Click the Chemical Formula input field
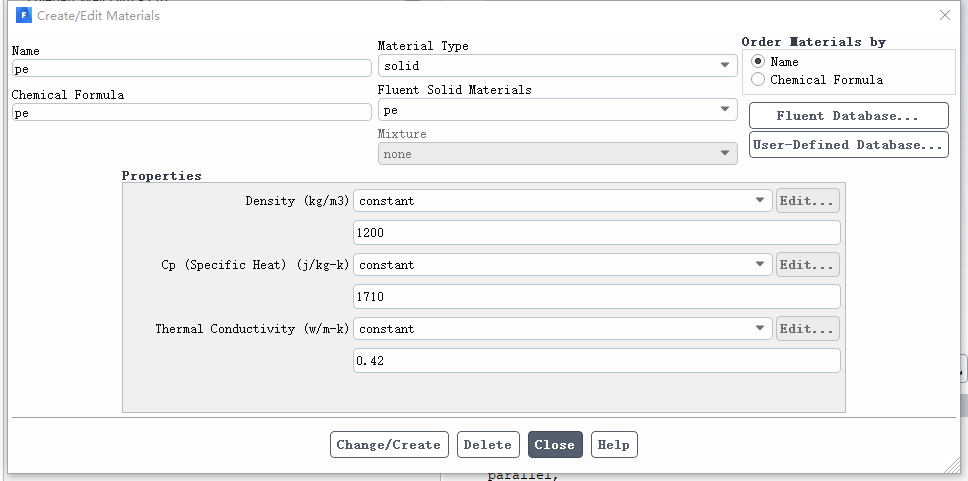Image resolution: width=968 pixels, height=481 pixels. tap(191, 112)
